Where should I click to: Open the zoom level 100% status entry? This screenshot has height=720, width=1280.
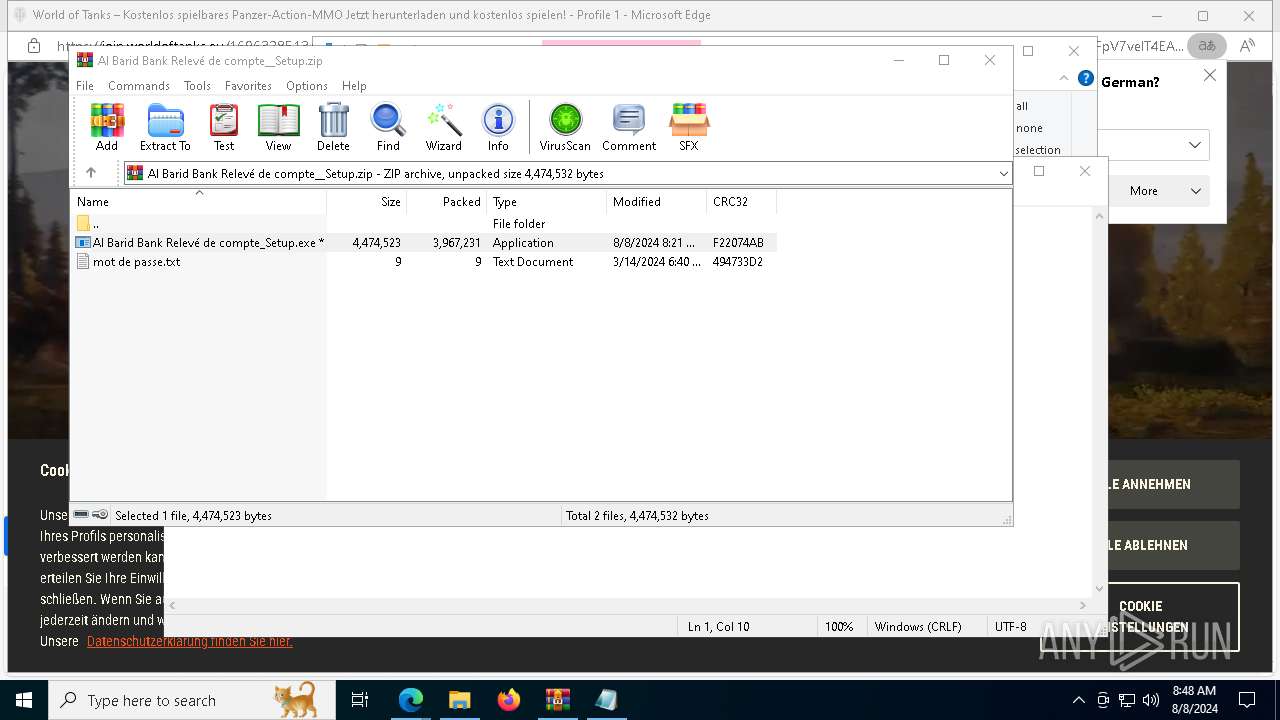click(x=839, y=627)
